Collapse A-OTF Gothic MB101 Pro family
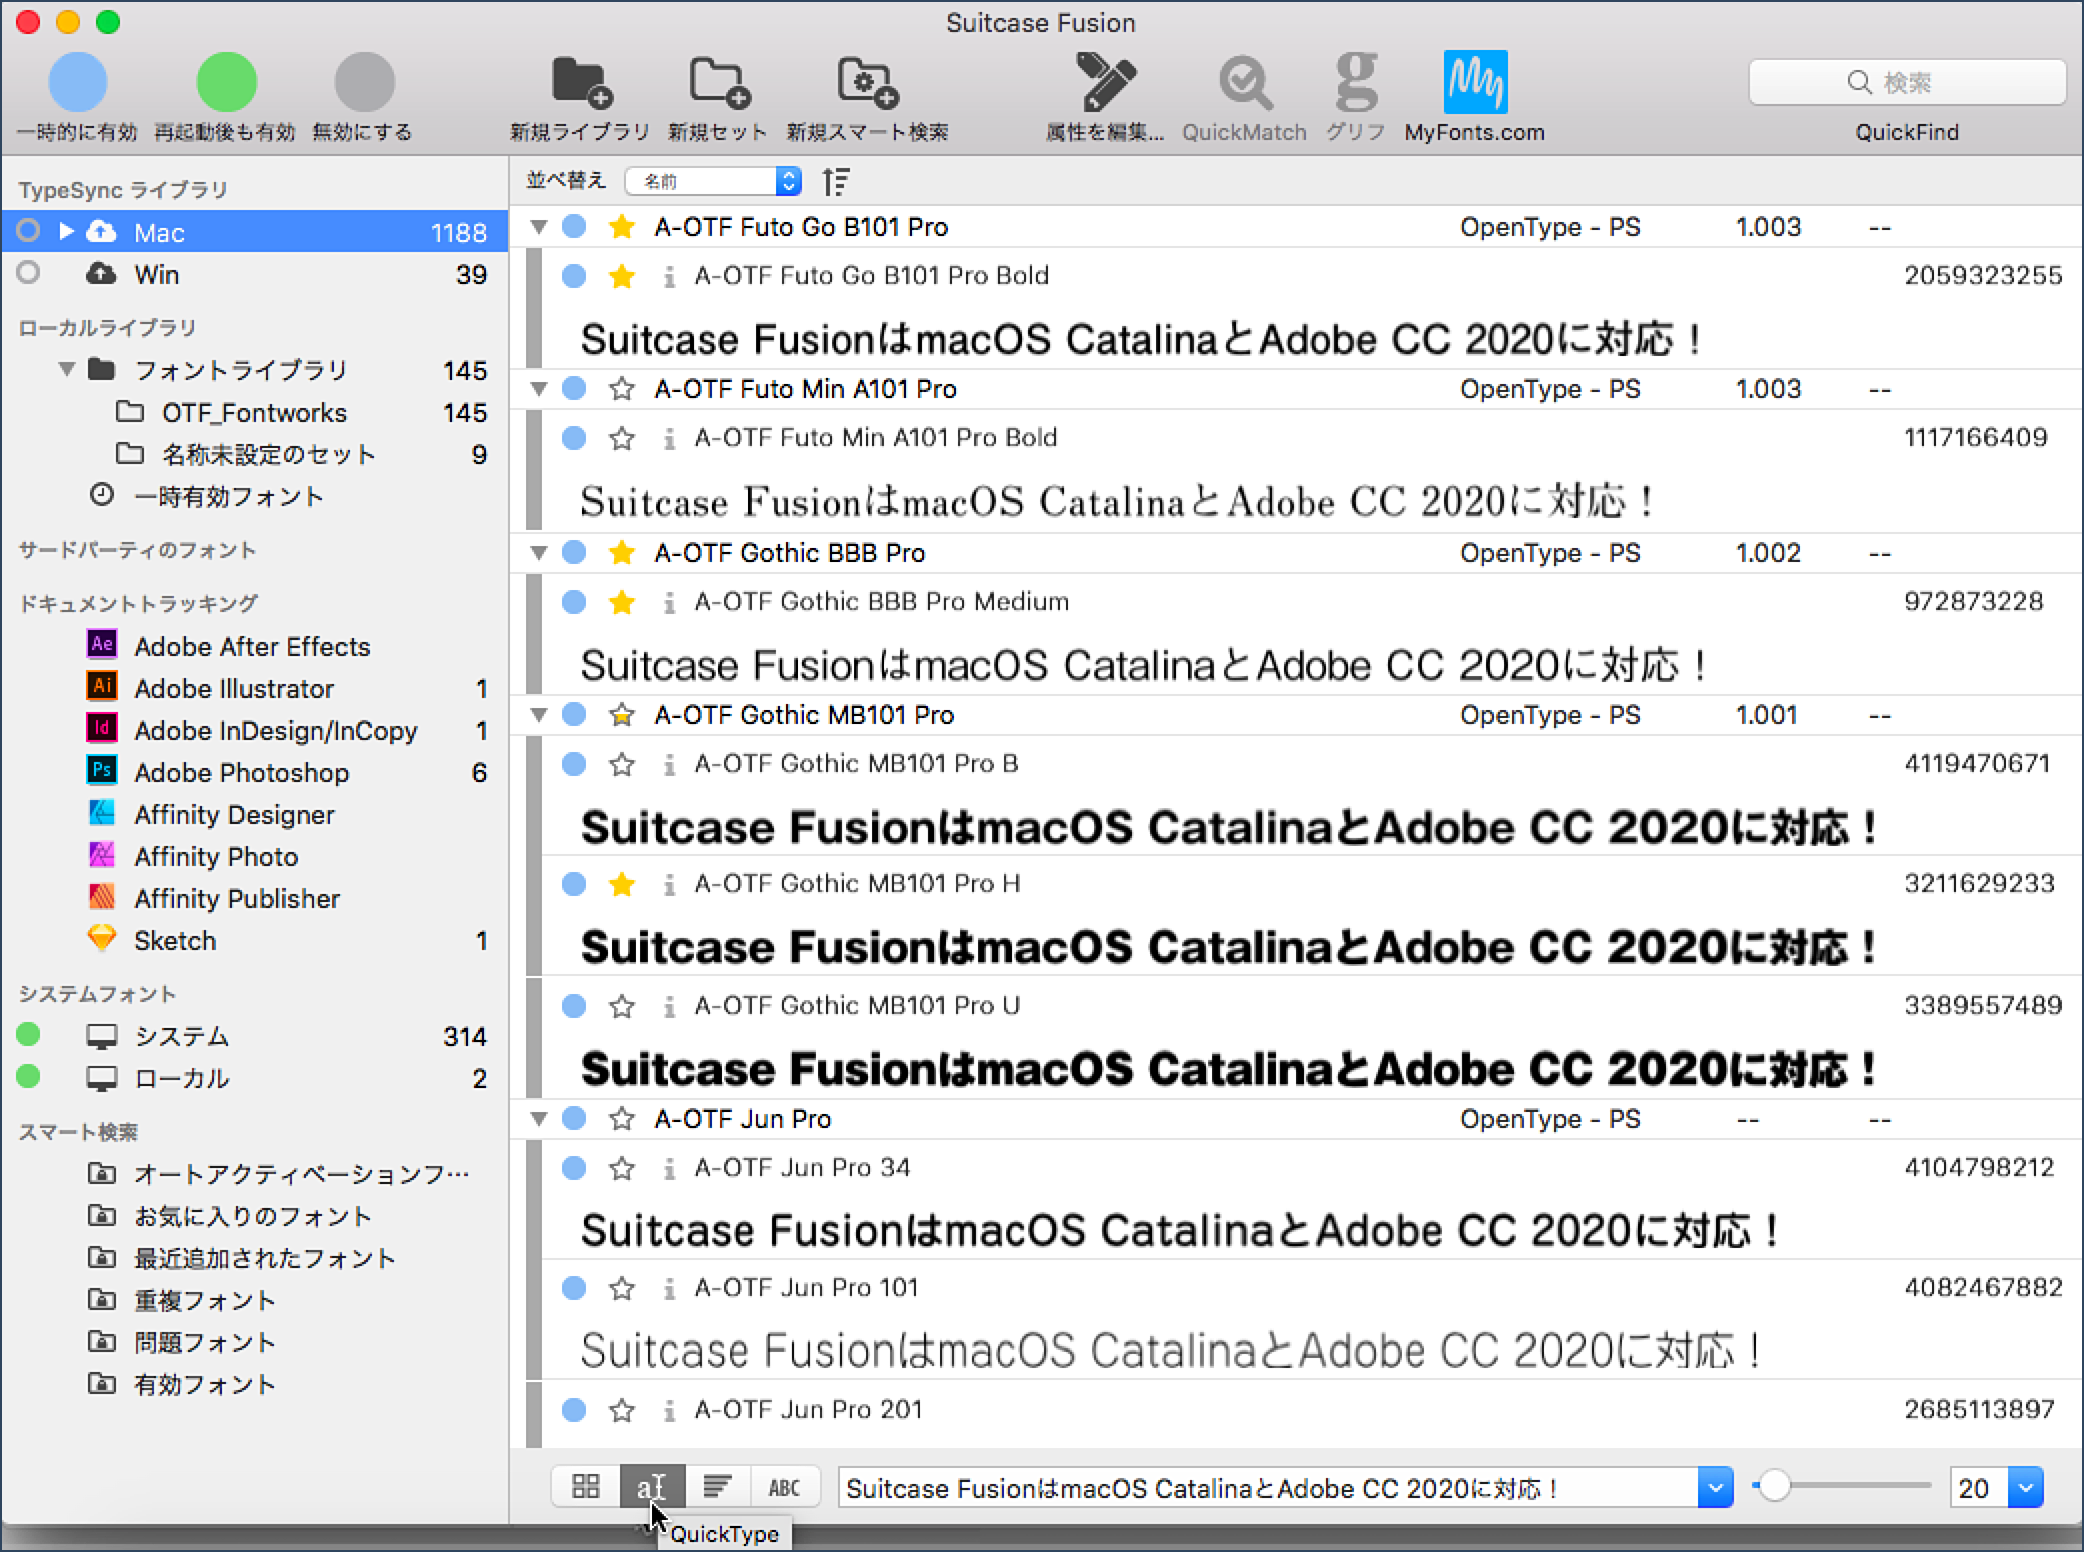2084x1552 pixels. click(539, 715)
